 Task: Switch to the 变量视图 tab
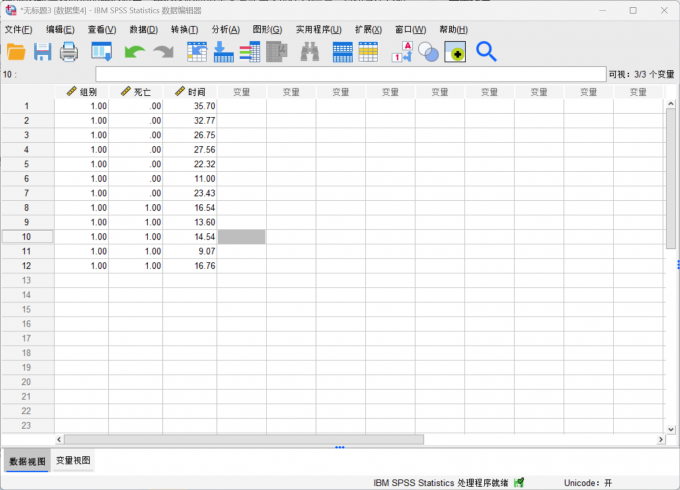click(73, 461)
